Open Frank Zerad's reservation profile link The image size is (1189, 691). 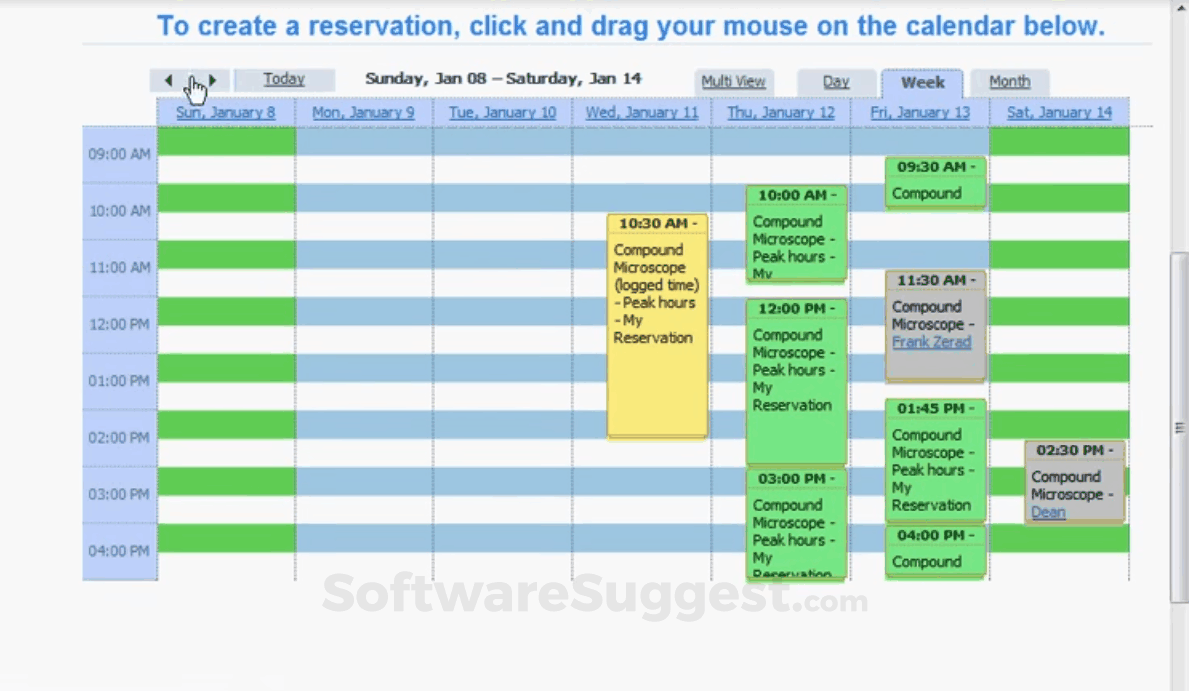tap(931, 341)
